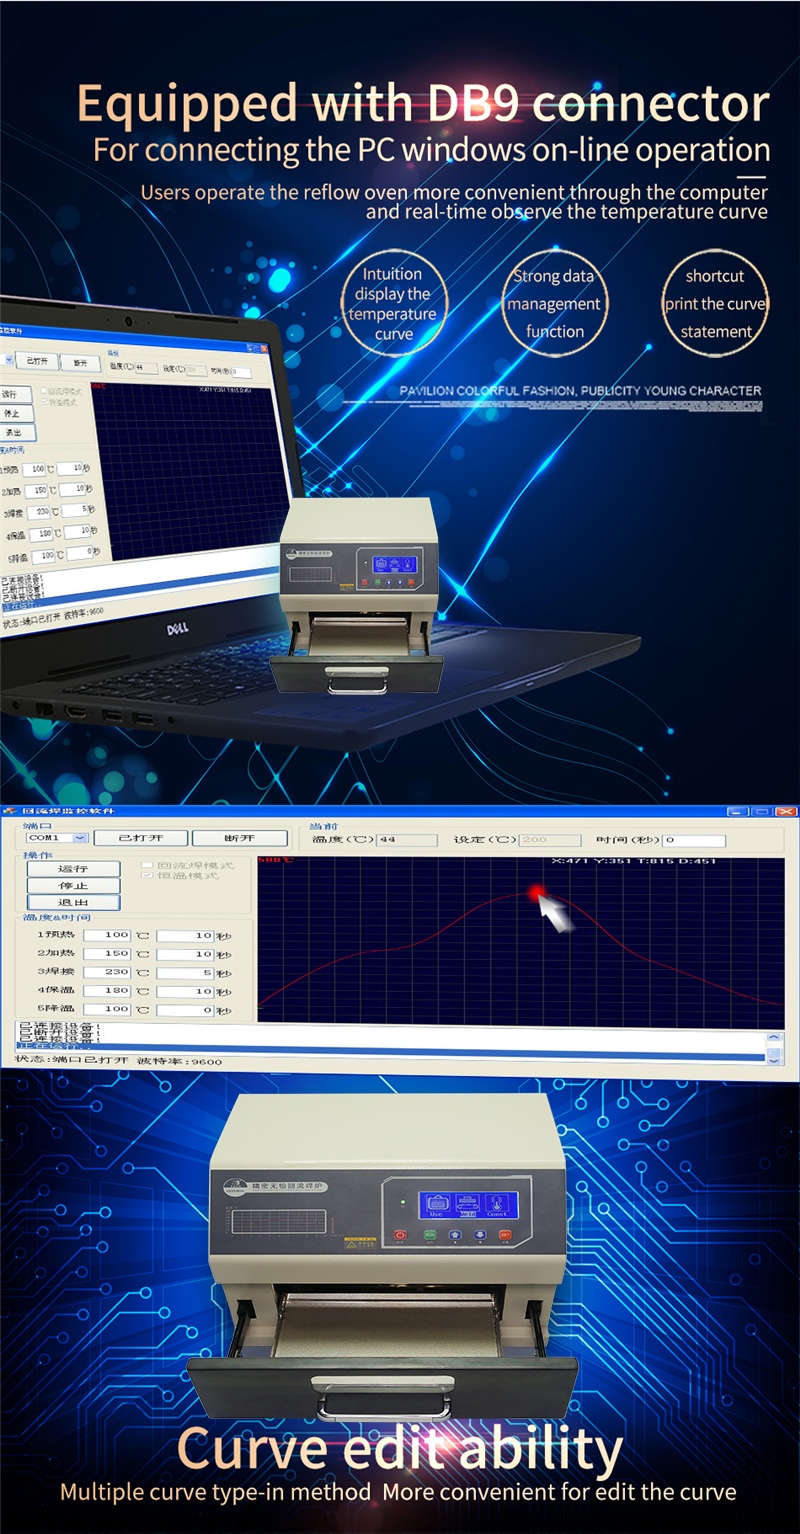
Task: Open the COM1 port dropdown in the large window
Action: coord(81,838)
